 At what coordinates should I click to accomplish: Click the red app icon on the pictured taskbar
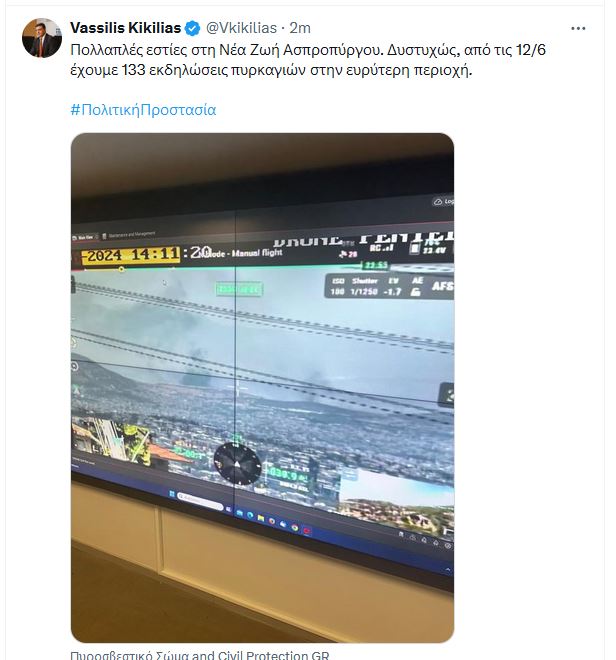307,531
